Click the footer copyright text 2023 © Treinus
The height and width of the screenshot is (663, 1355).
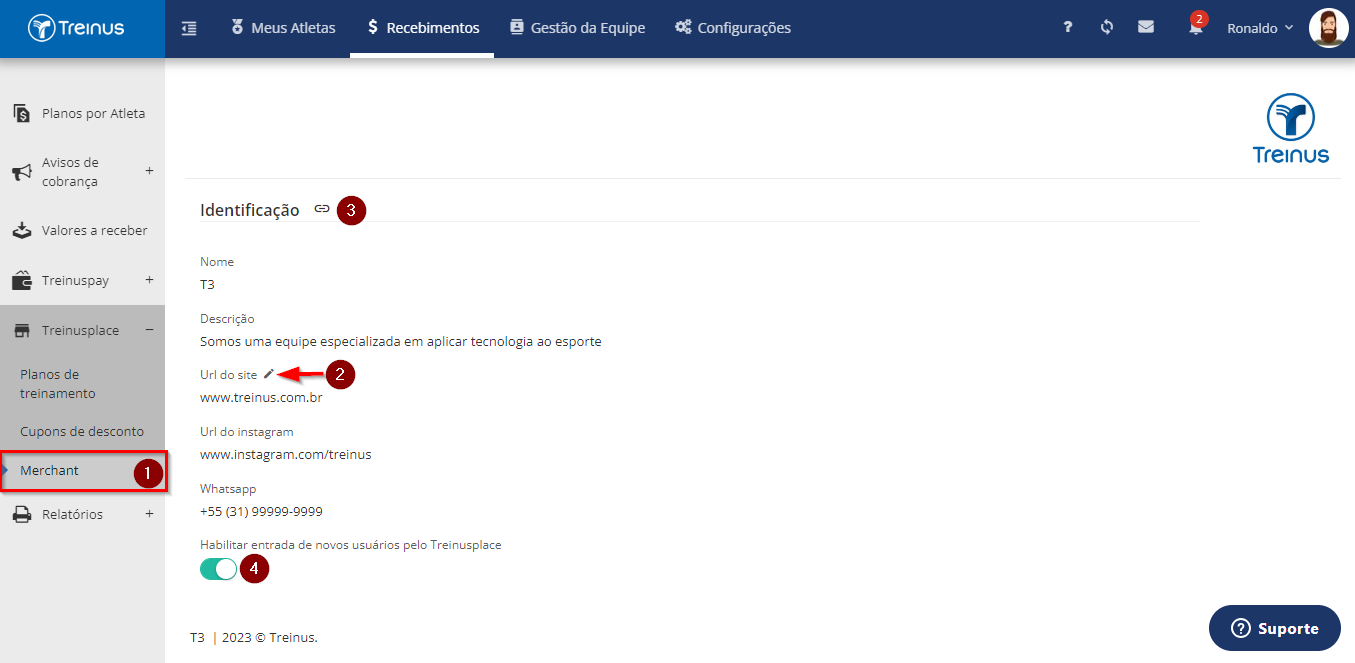270,637
